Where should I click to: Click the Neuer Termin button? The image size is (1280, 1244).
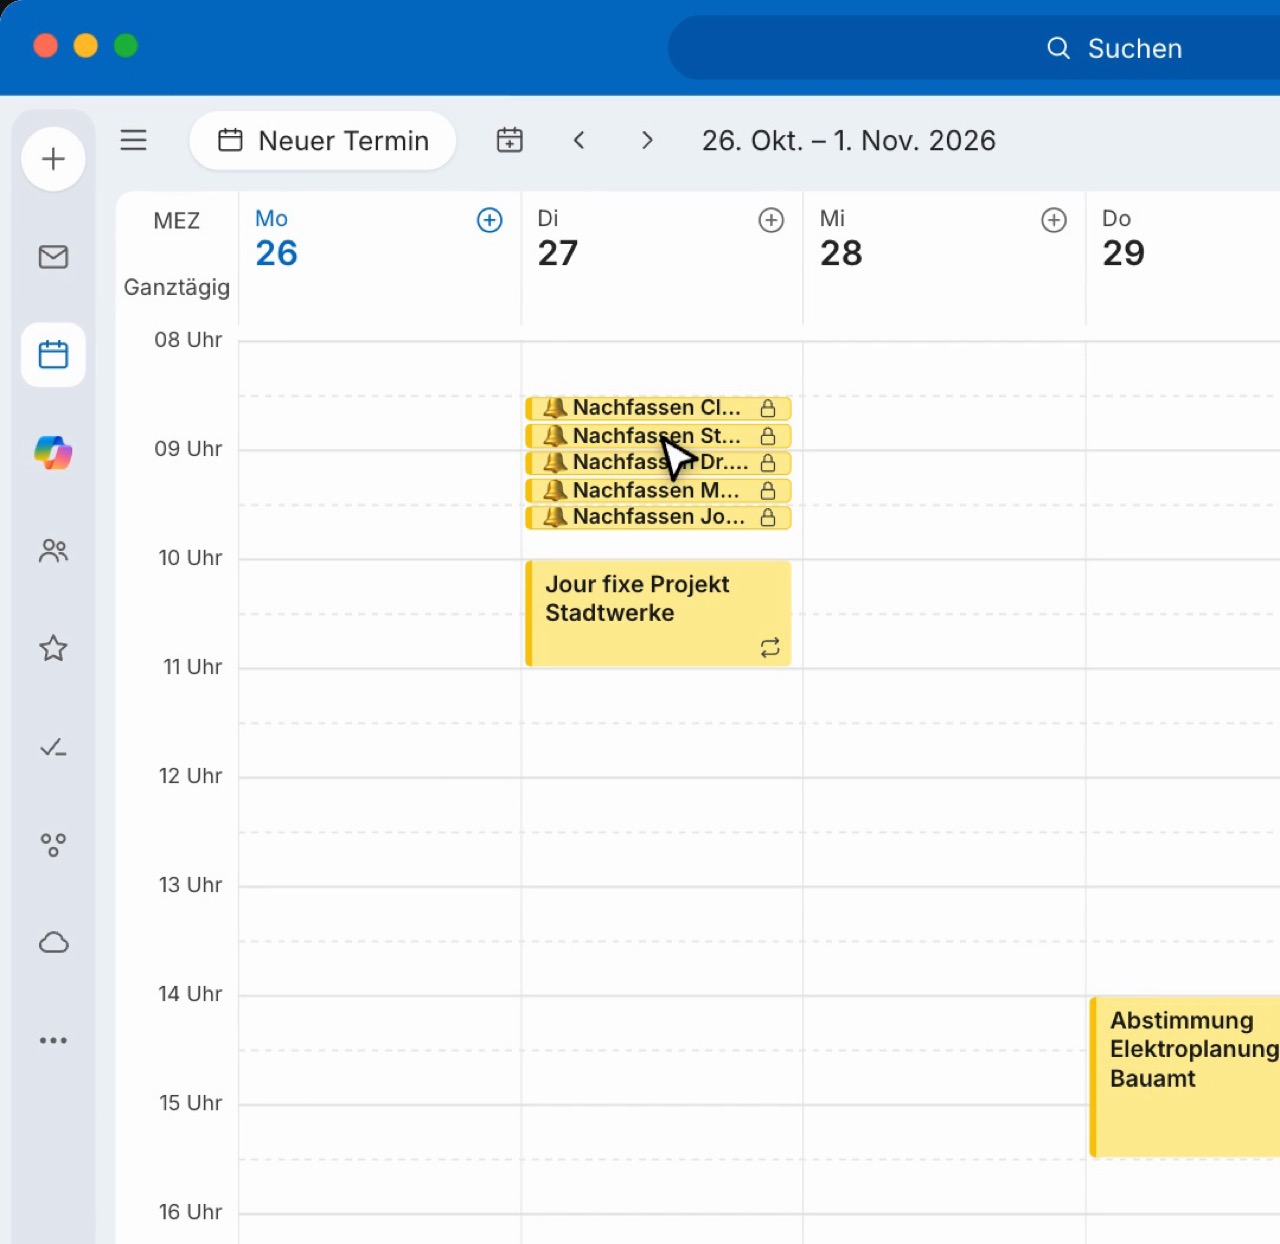click(x=323, y=141)
